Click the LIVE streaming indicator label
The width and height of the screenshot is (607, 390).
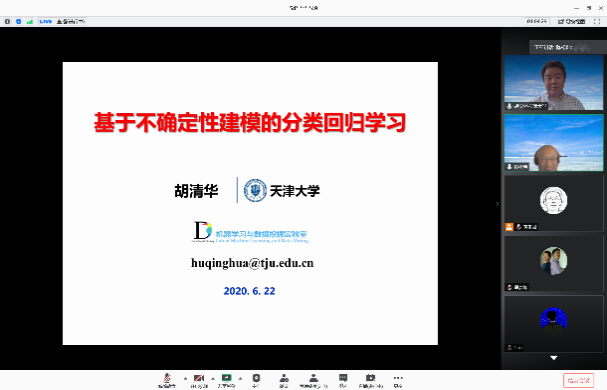click(45, 21)
